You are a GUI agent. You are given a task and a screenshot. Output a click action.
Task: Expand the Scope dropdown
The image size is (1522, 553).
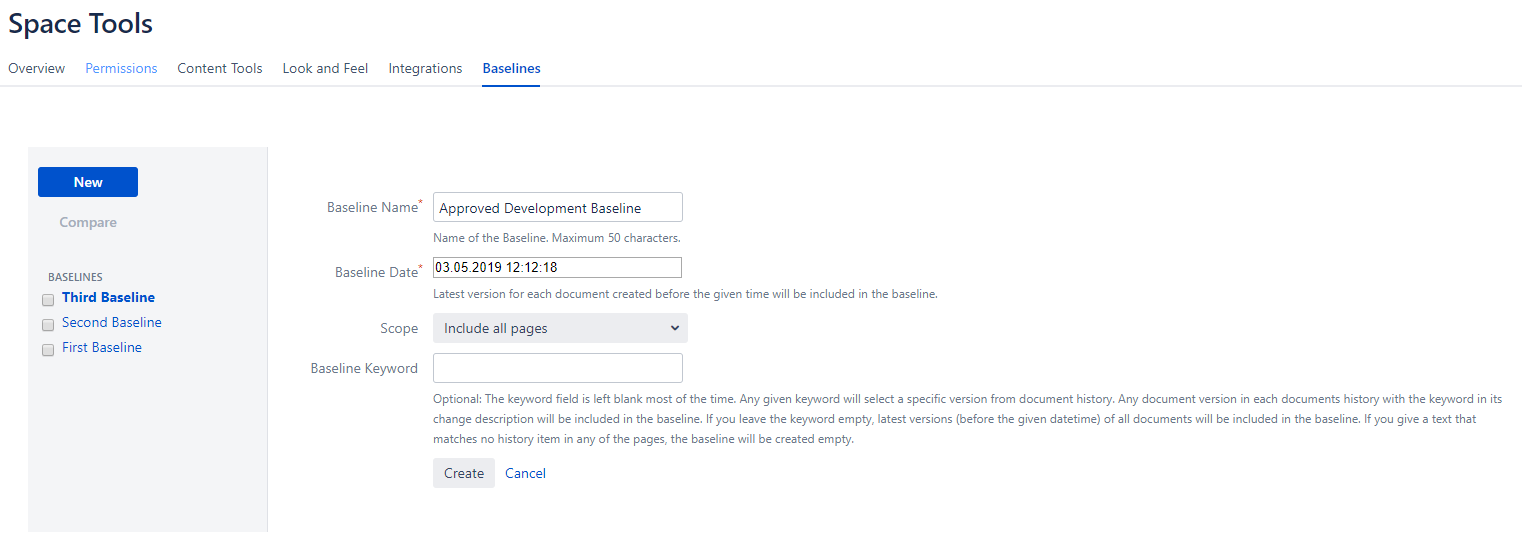560,328
